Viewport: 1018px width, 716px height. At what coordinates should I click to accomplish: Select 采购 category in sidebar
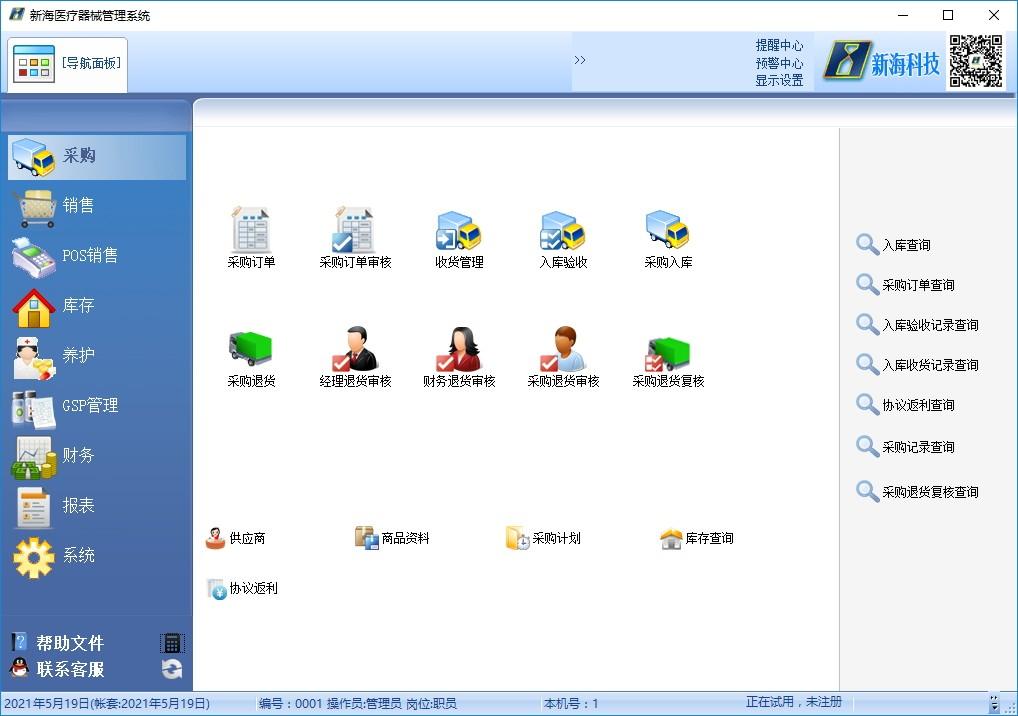coord(97,156)
